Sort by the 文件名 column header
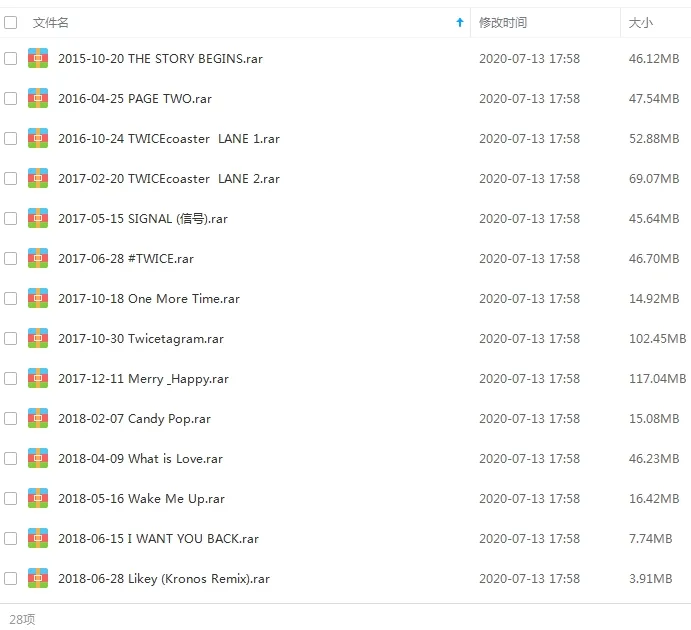The height and width of the screenshot is (630, 691). tap(51, 22)
